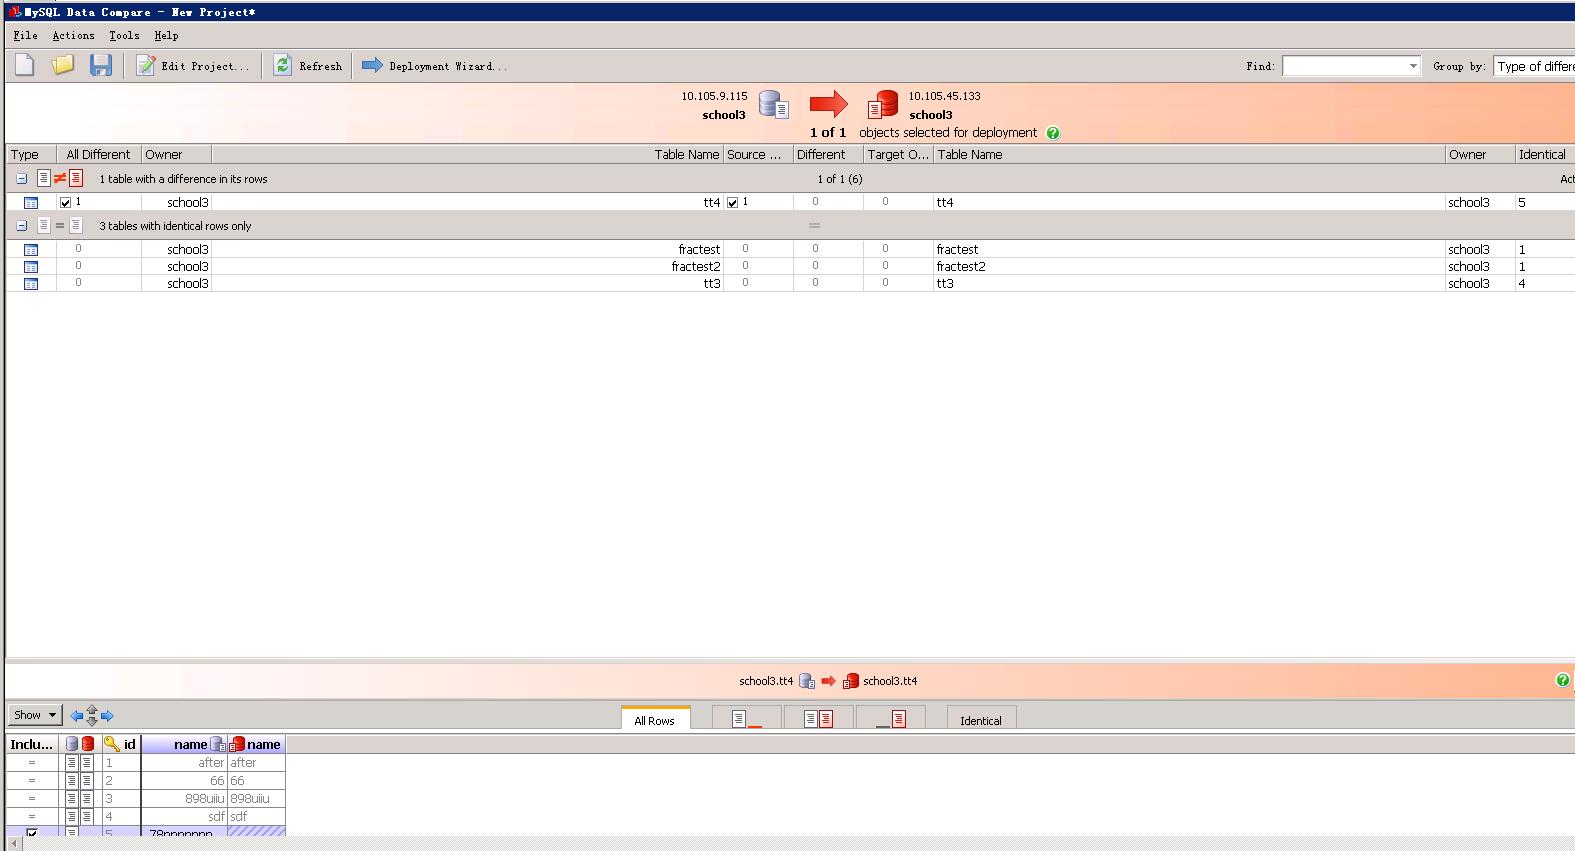Sort by the source Table Name column header
1575x851 pixels.
pyautogui.click(x=467, y=155)
